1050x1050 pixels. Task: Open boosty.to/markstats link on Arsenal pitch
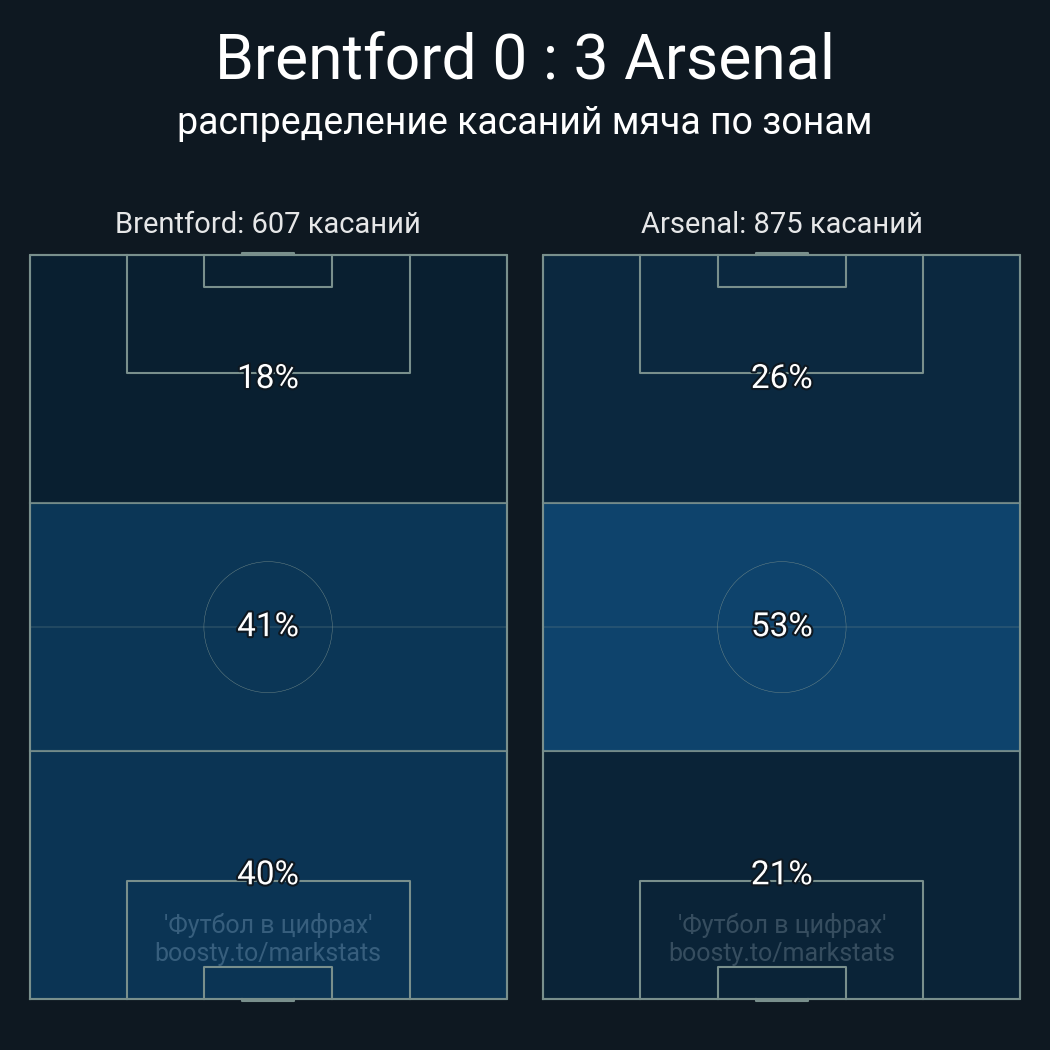[781, 952]
